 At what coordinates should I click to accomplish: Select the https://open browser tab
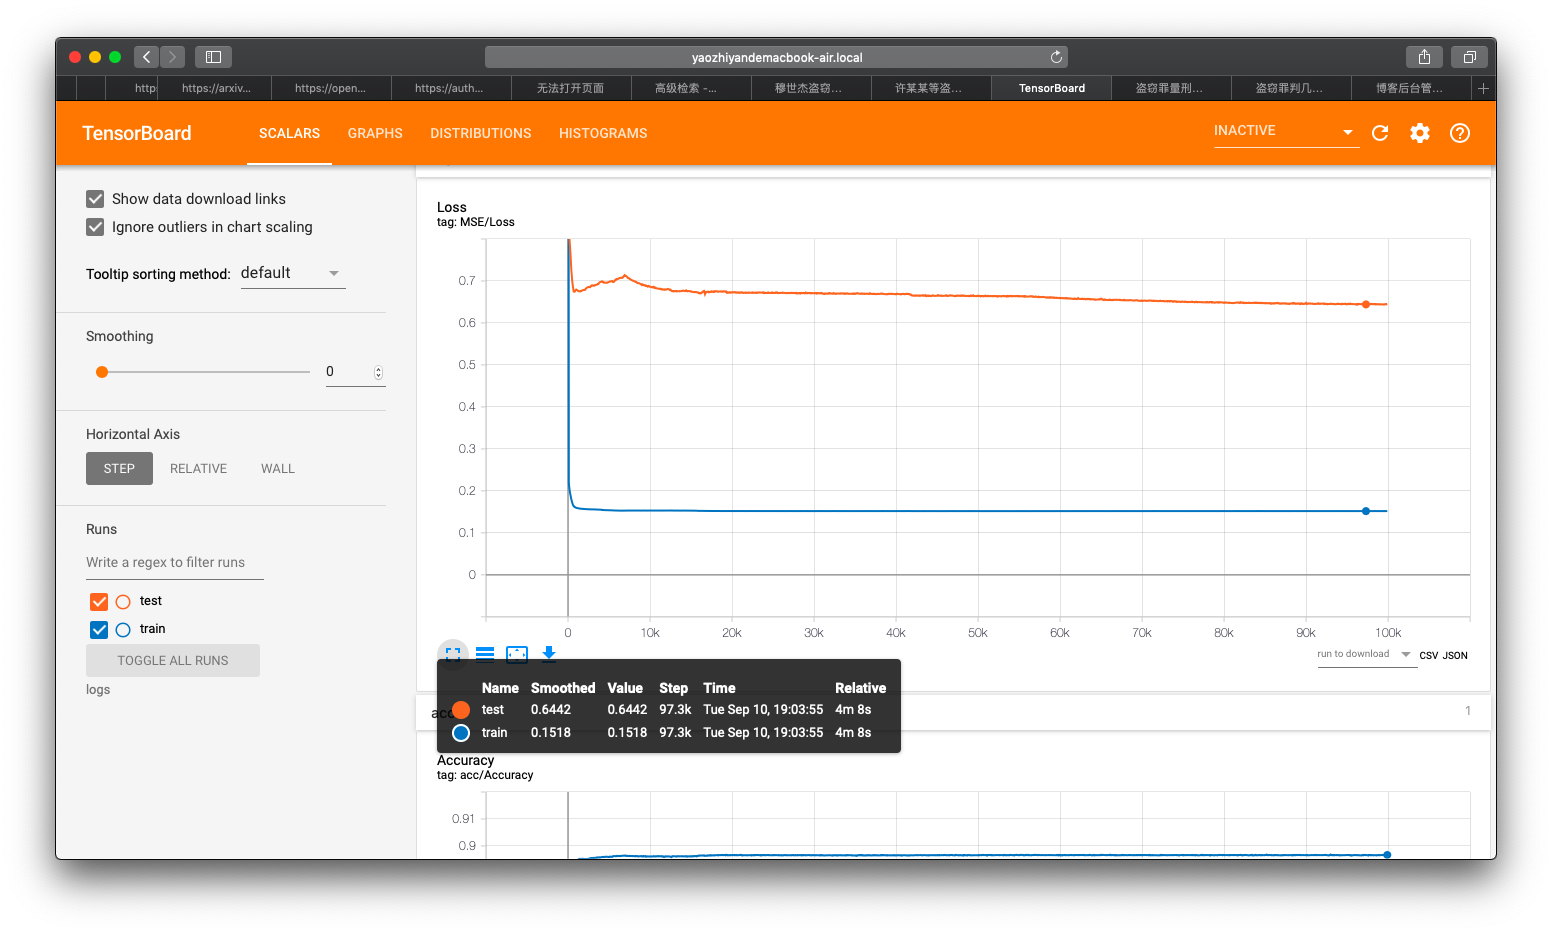(330, 88)
